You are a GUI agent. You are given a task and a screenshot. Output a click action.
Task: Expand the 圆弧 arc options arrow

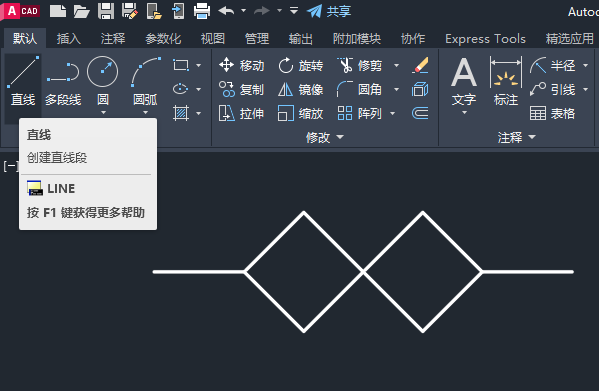[145, 113]
